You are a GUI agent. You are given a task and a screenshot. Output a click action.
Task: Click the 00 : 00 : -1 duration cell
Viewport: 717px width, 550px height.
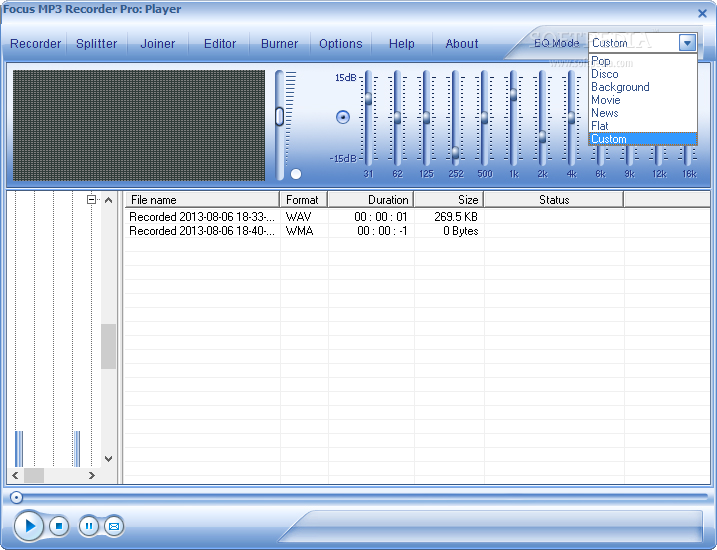(x=382, y=231)
